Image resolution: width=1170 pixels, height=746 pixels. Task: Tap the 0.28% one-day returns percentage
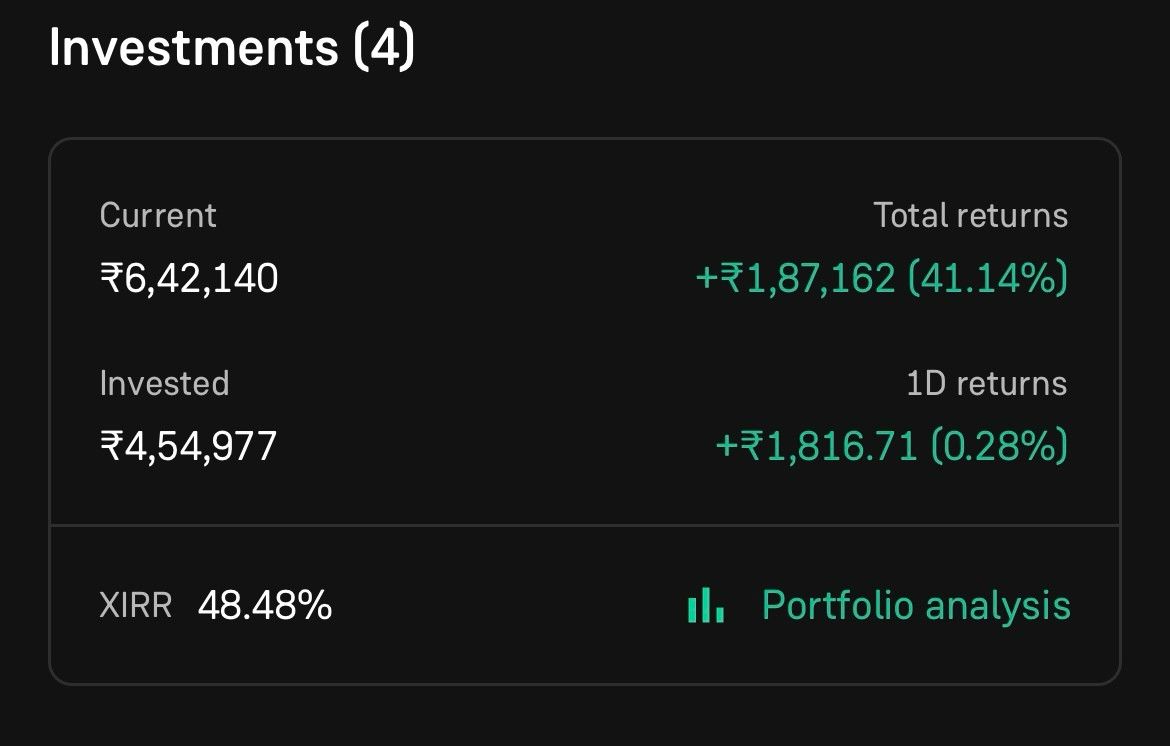[999, 446]
